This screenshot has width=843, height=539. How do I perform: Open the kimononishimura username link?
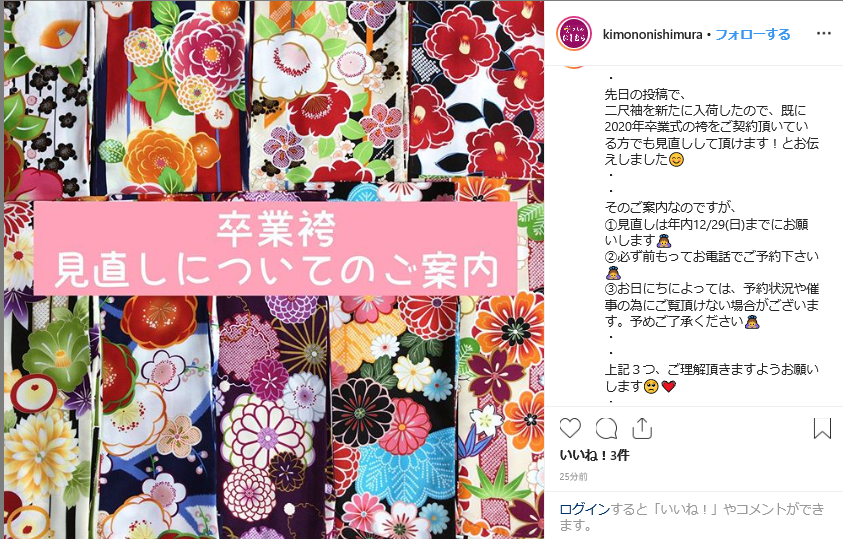pyautogui.click(x=652, y=34)
